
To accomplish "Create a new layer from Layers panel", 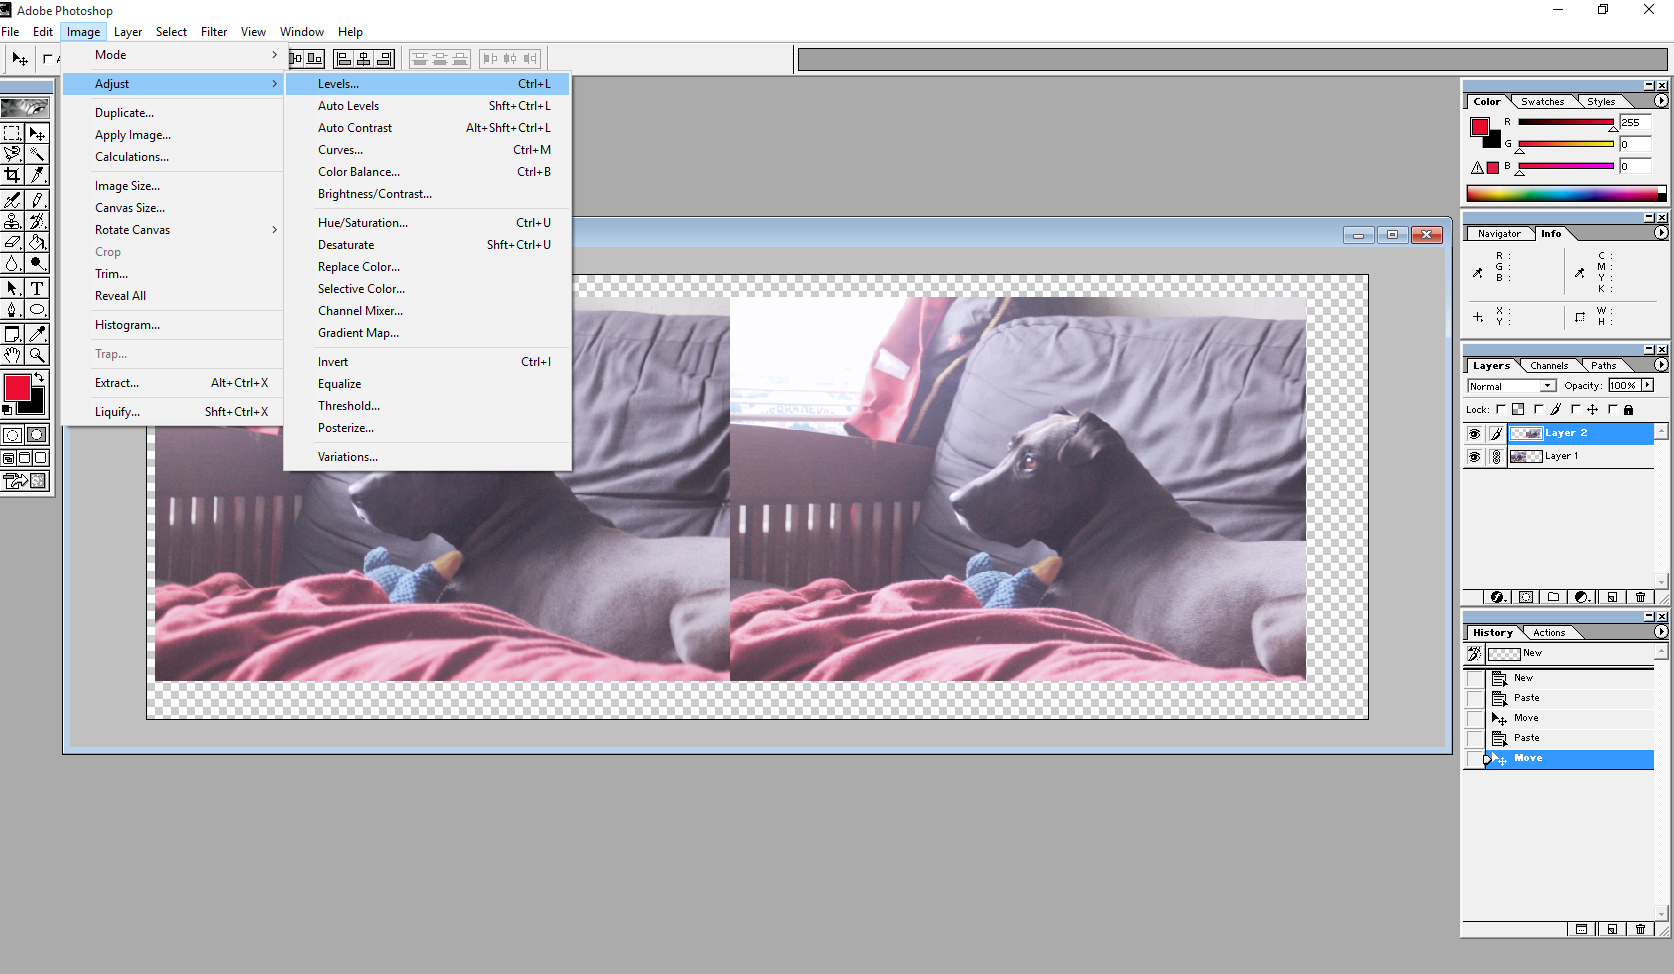I will (x=1612, y=597).
